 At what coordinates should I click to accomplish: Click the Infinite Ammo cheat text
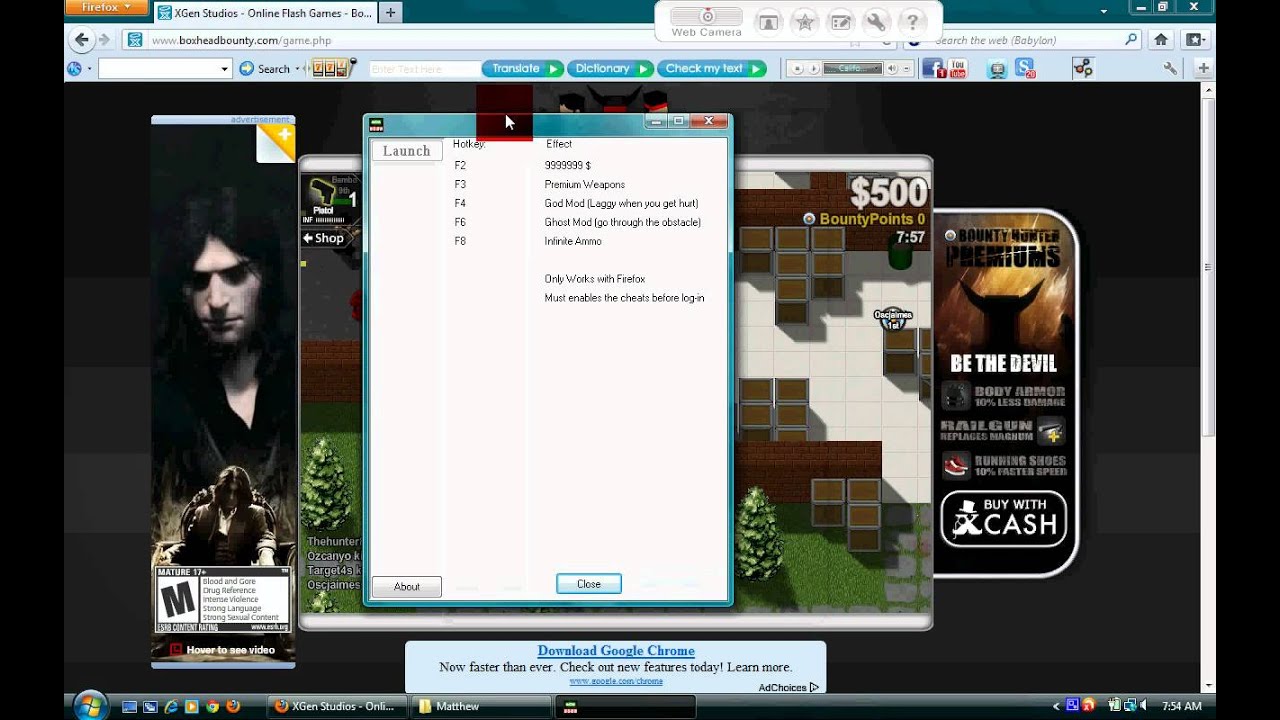573,241
